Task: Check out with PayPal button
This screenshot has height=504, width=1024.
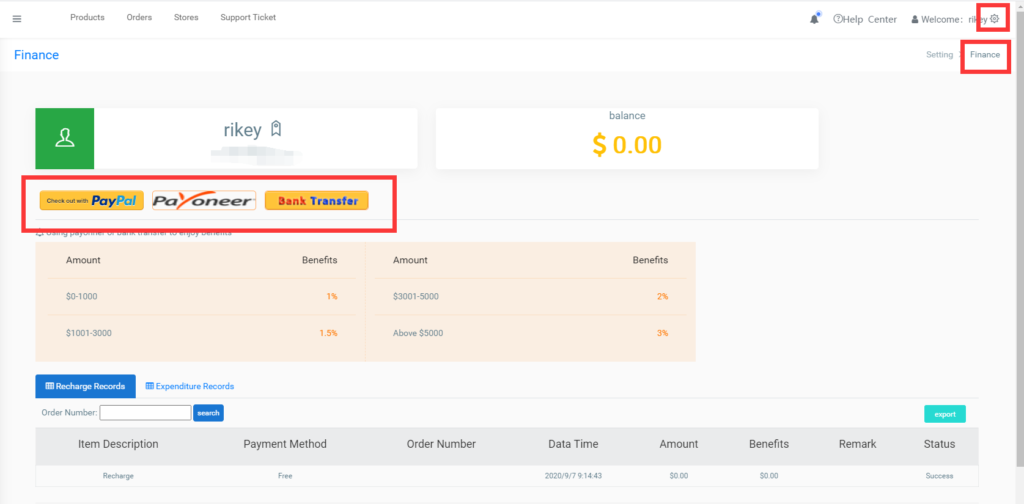Action: point(91,200)
